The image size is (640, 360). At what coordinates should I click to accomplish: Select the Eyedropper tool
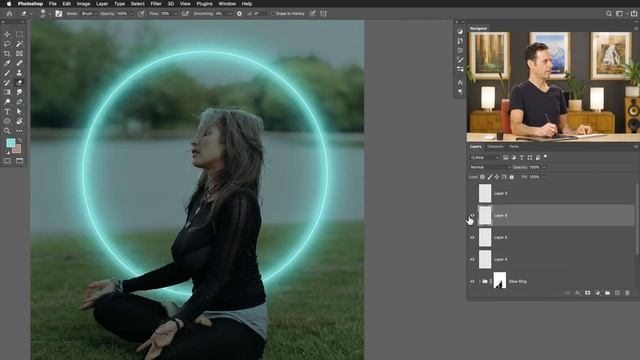(7, 63)
